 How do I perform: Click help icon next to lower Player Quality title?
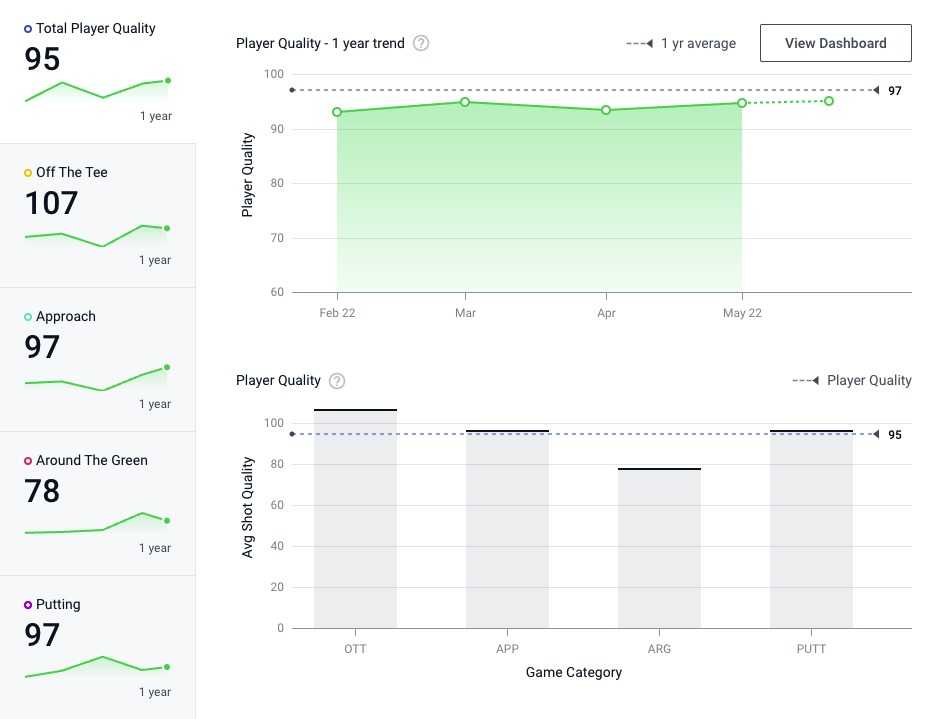337,381
